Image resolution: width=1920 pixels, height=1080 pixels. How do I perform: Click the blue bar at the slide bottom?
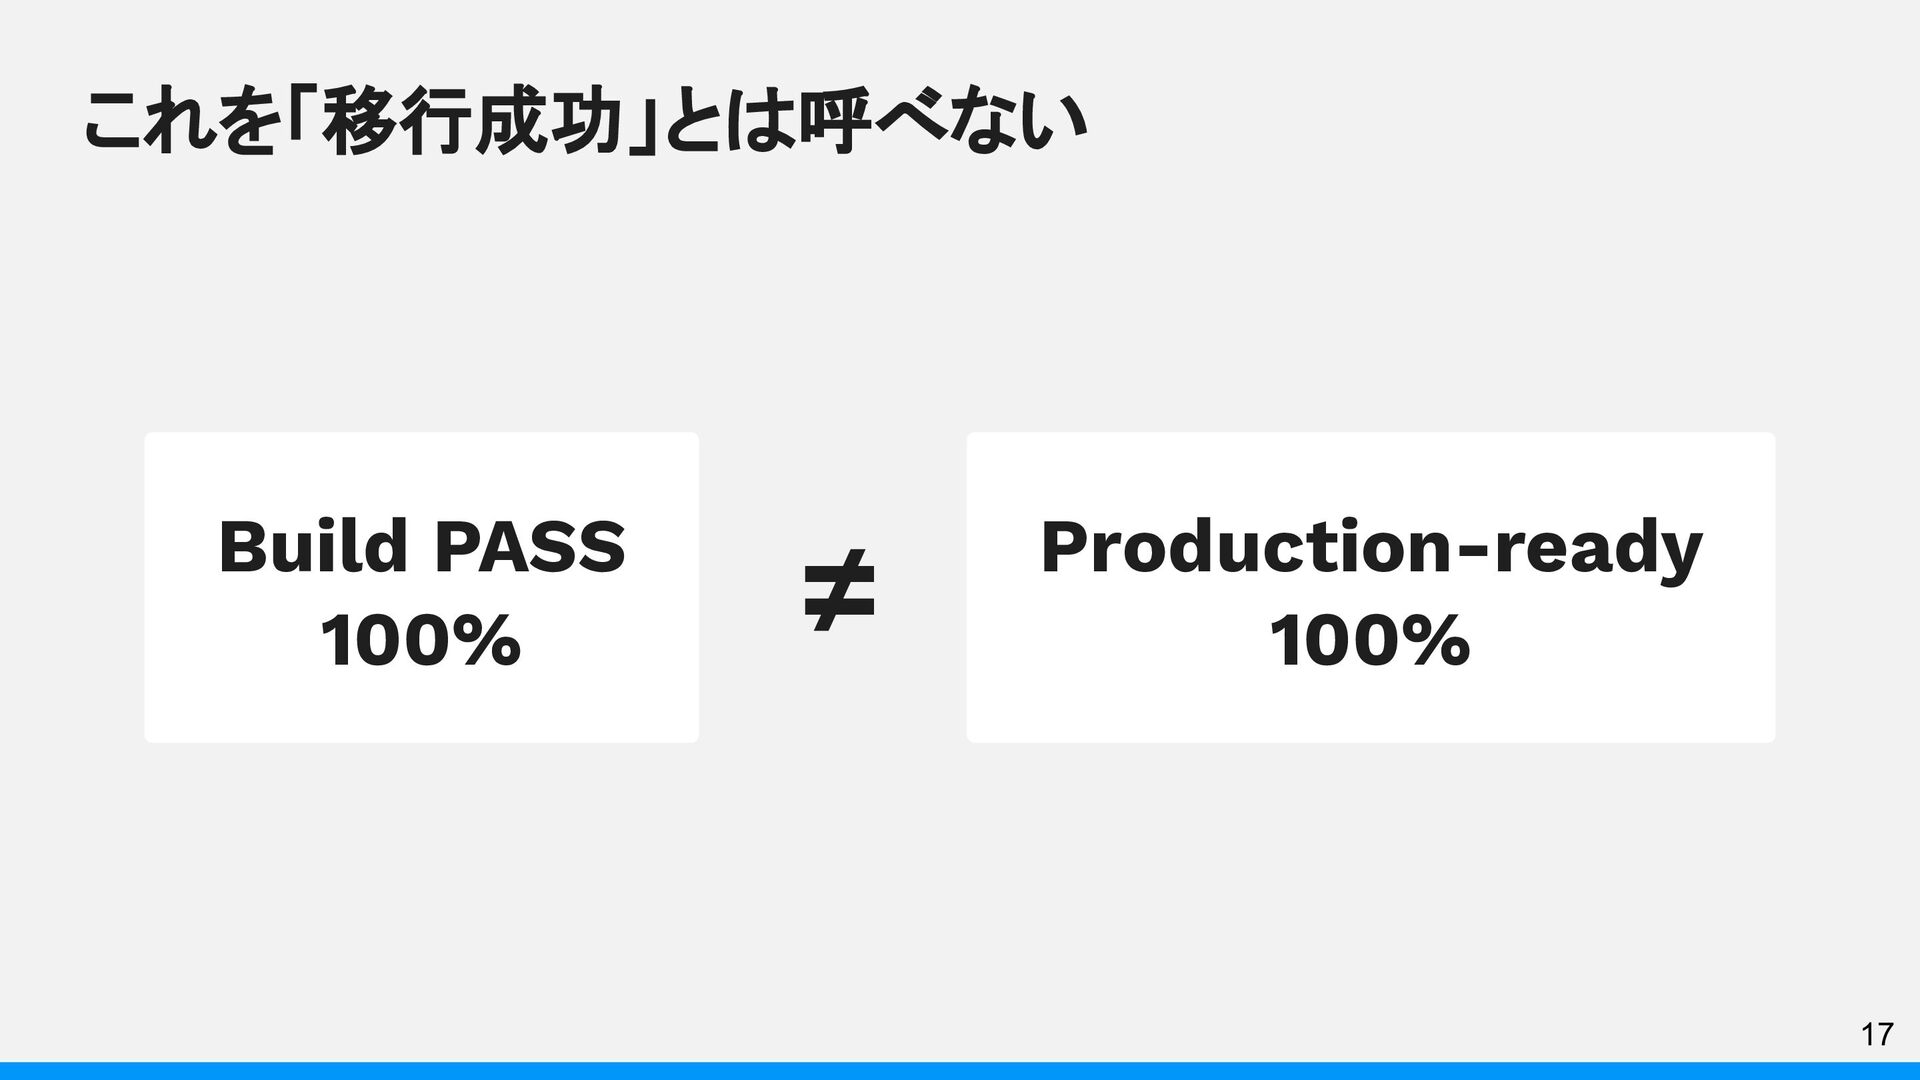coord(960,1071)
